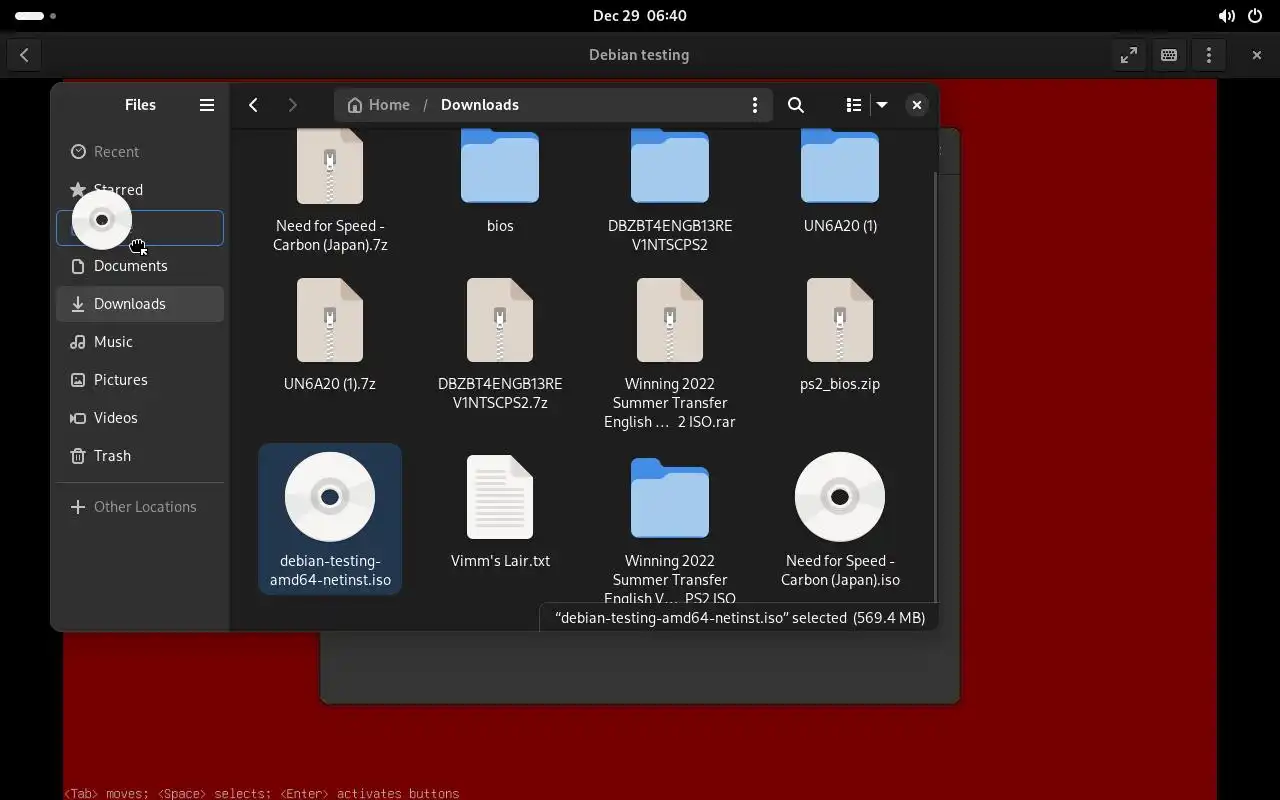Open the Videos sidebar entry
The width and height of the screenshot is (1280, 800).
click(140, 418)
